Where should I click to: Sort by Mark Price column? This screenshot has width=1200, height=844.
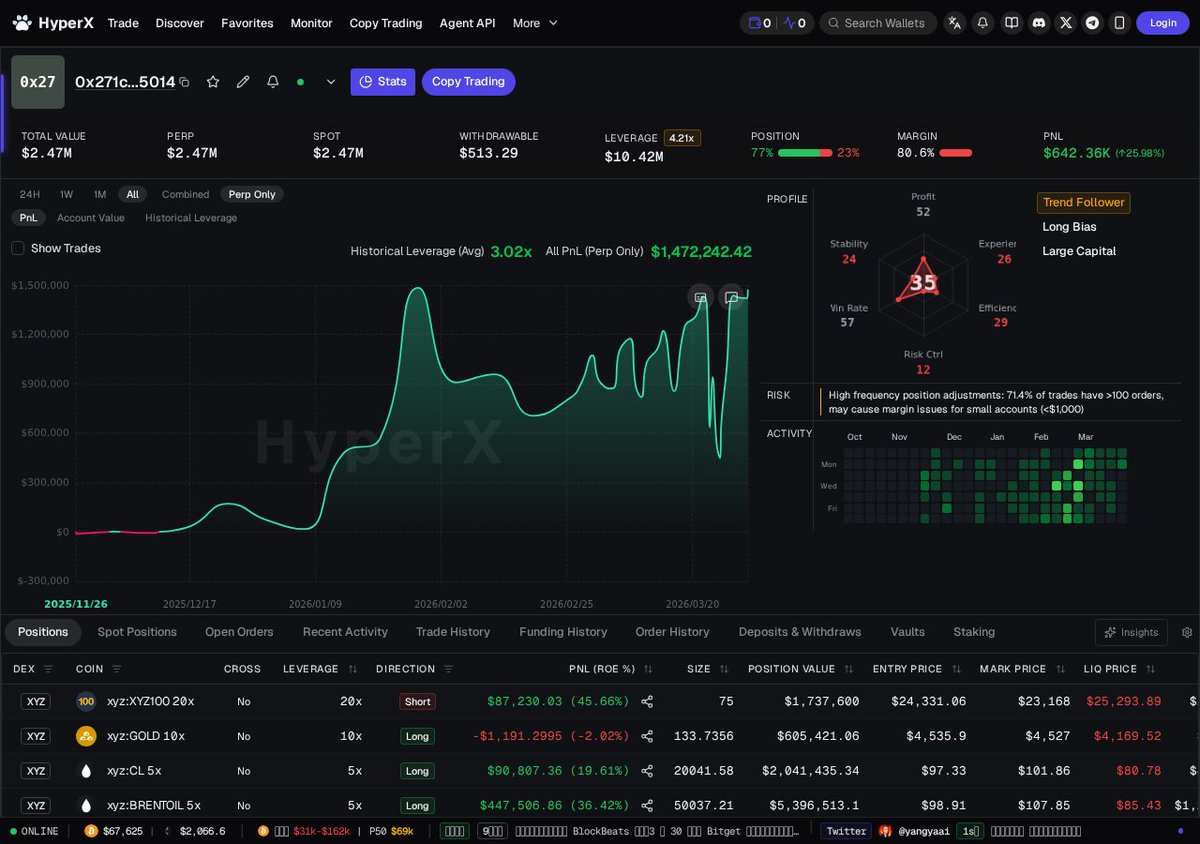tap(1060, 669)
